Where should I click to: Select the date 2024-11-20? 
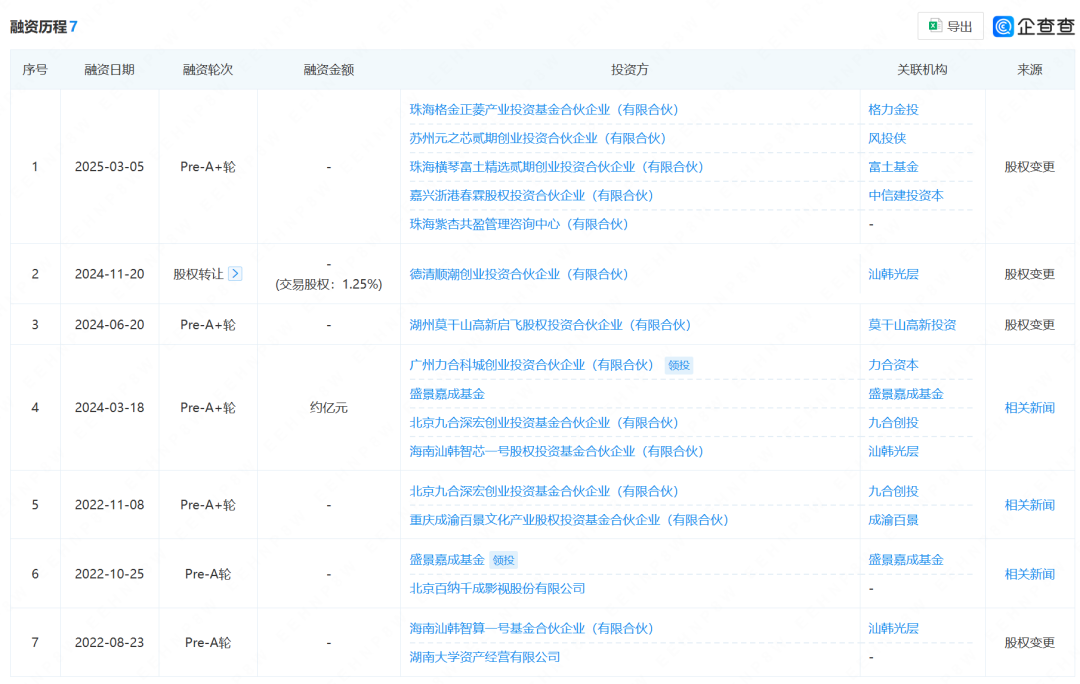point(110,274)
